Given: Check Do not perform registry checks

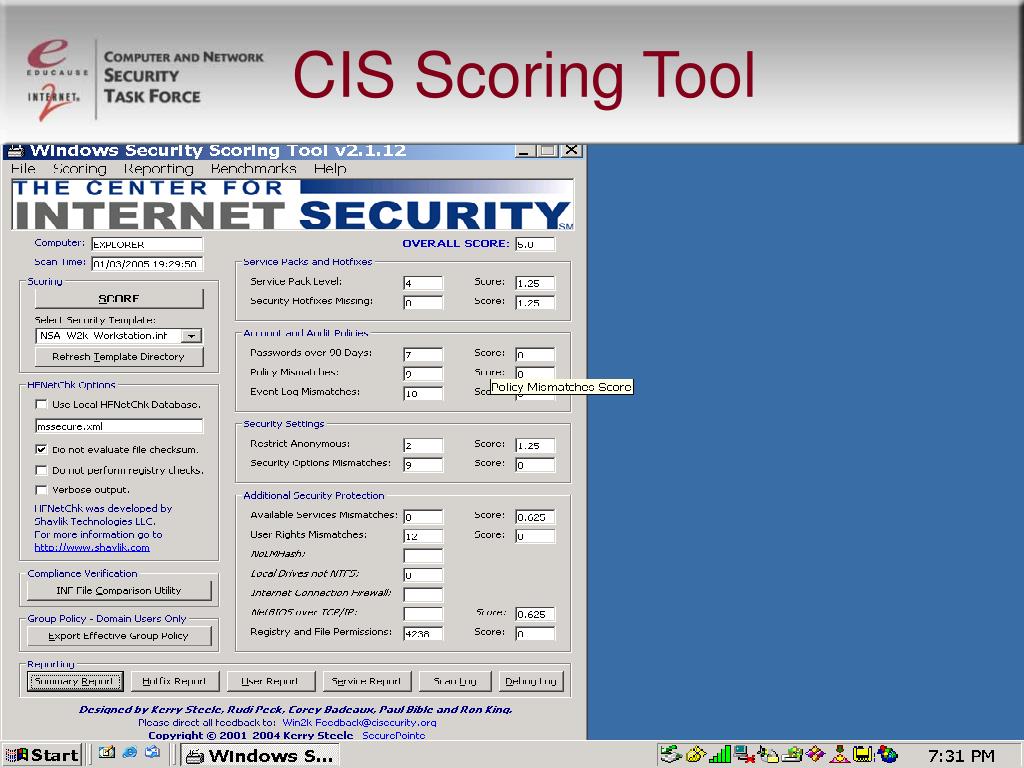Looking at the screenshot, I should coord(41,470).
